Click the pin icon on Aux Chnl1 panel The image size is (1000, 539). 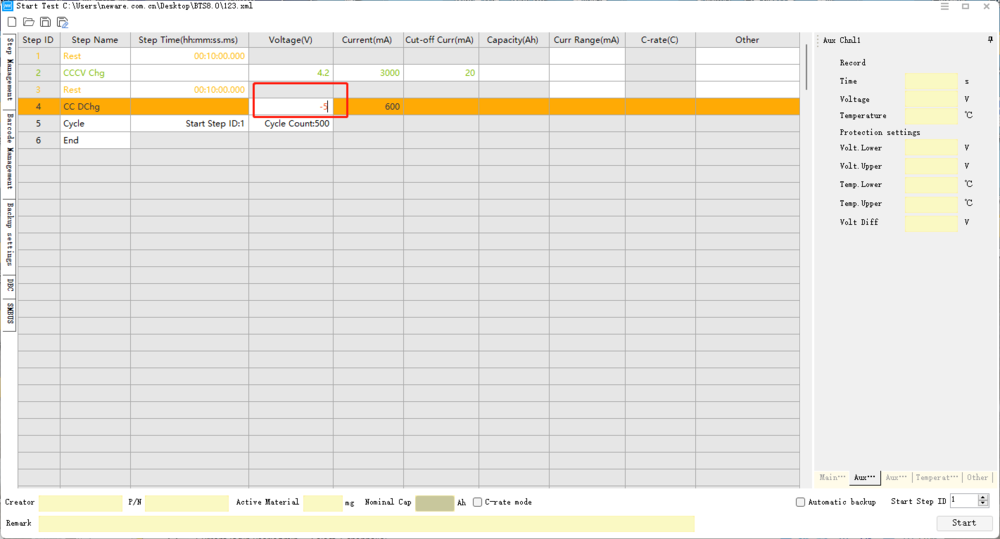pyautogui.click(x=989, y=40)
